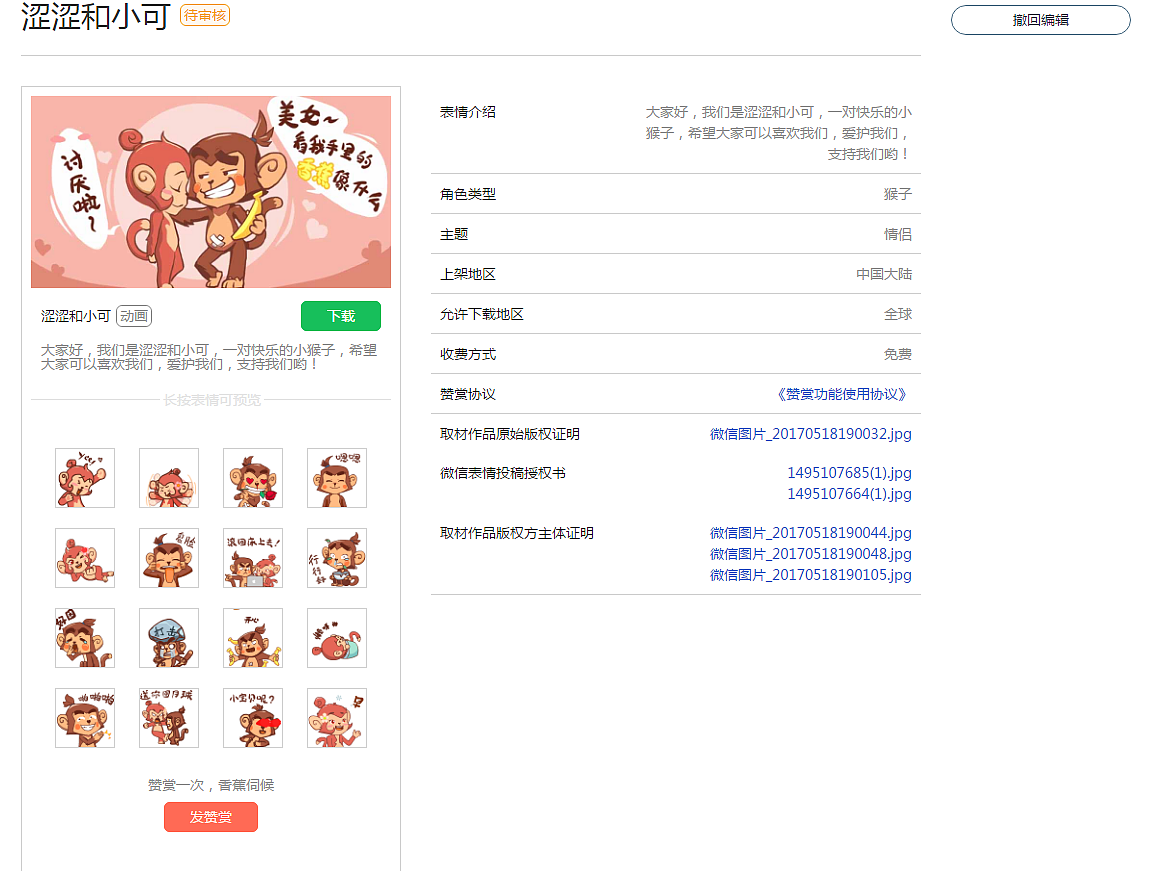
Task: Click the 撤回编辑 withdraw-edit button
Action: pyautogui.click(x=1041, y=20)
